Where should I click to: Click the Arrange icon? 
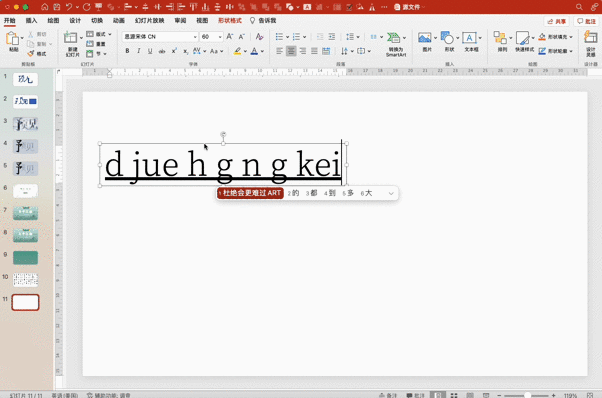coord(500,38)
